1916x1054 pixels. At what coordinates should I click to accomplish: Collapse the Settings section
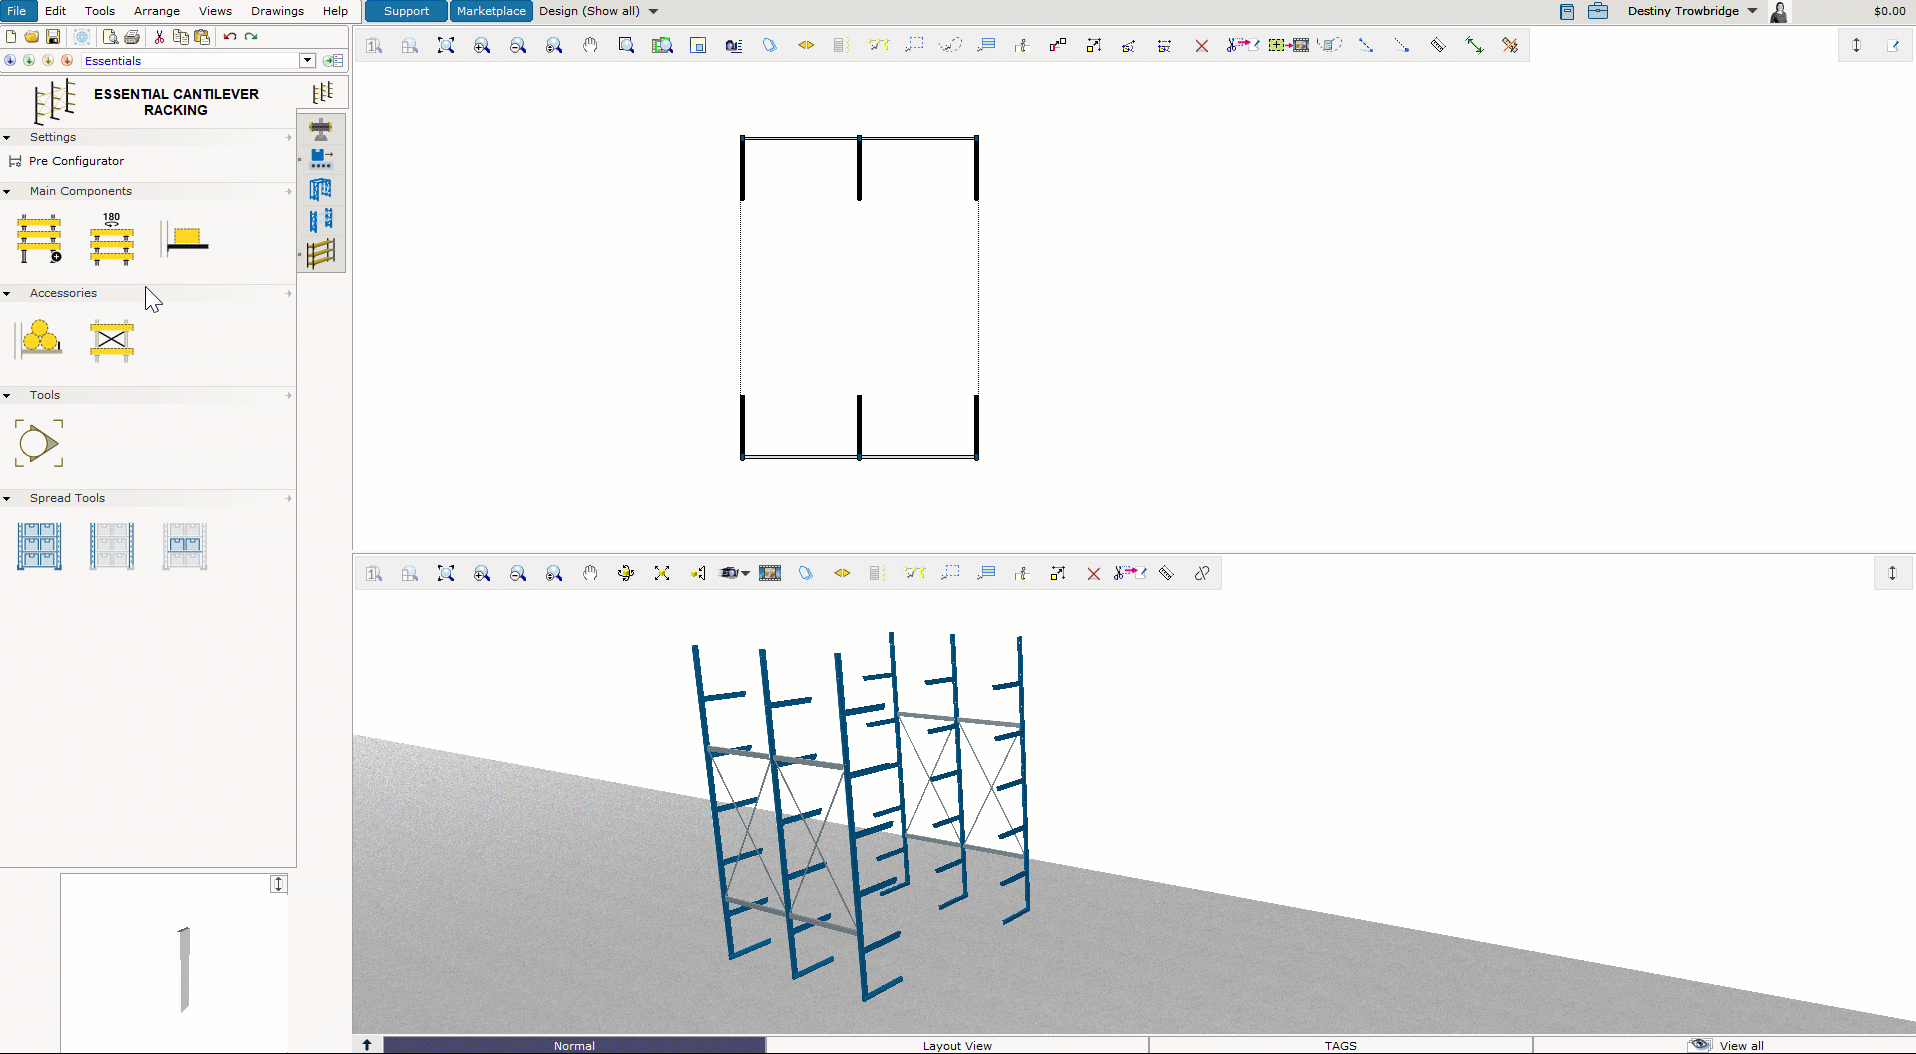coord(8,137)
